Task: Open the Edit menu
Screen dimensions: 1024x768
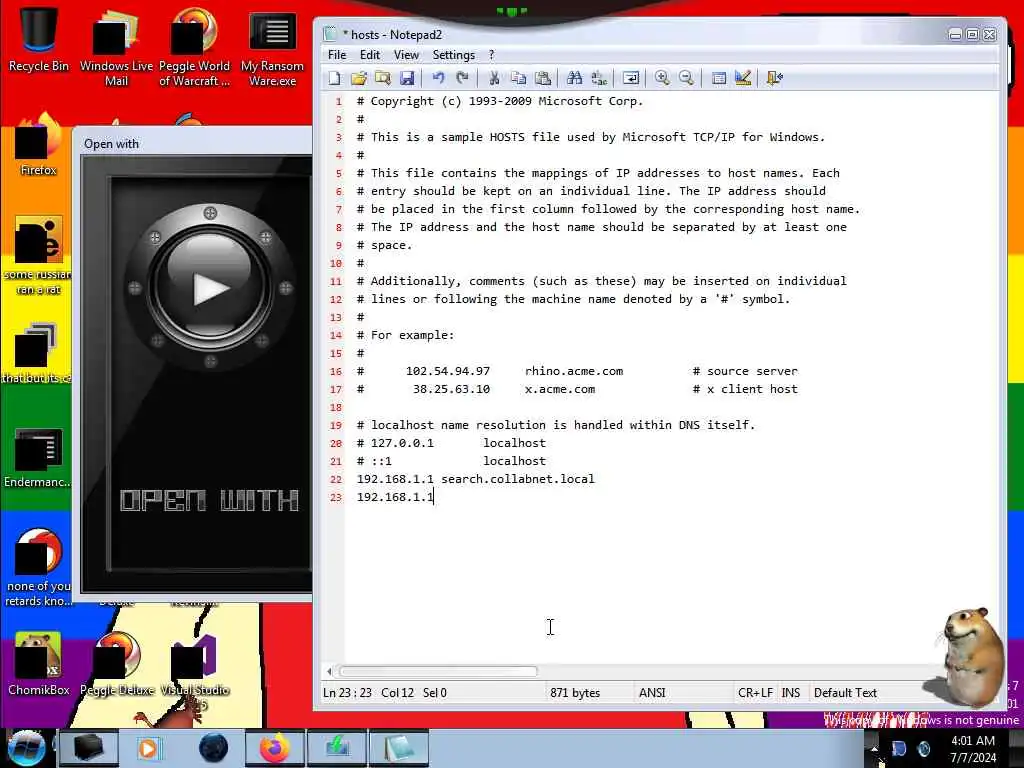Action: point(370,55)
